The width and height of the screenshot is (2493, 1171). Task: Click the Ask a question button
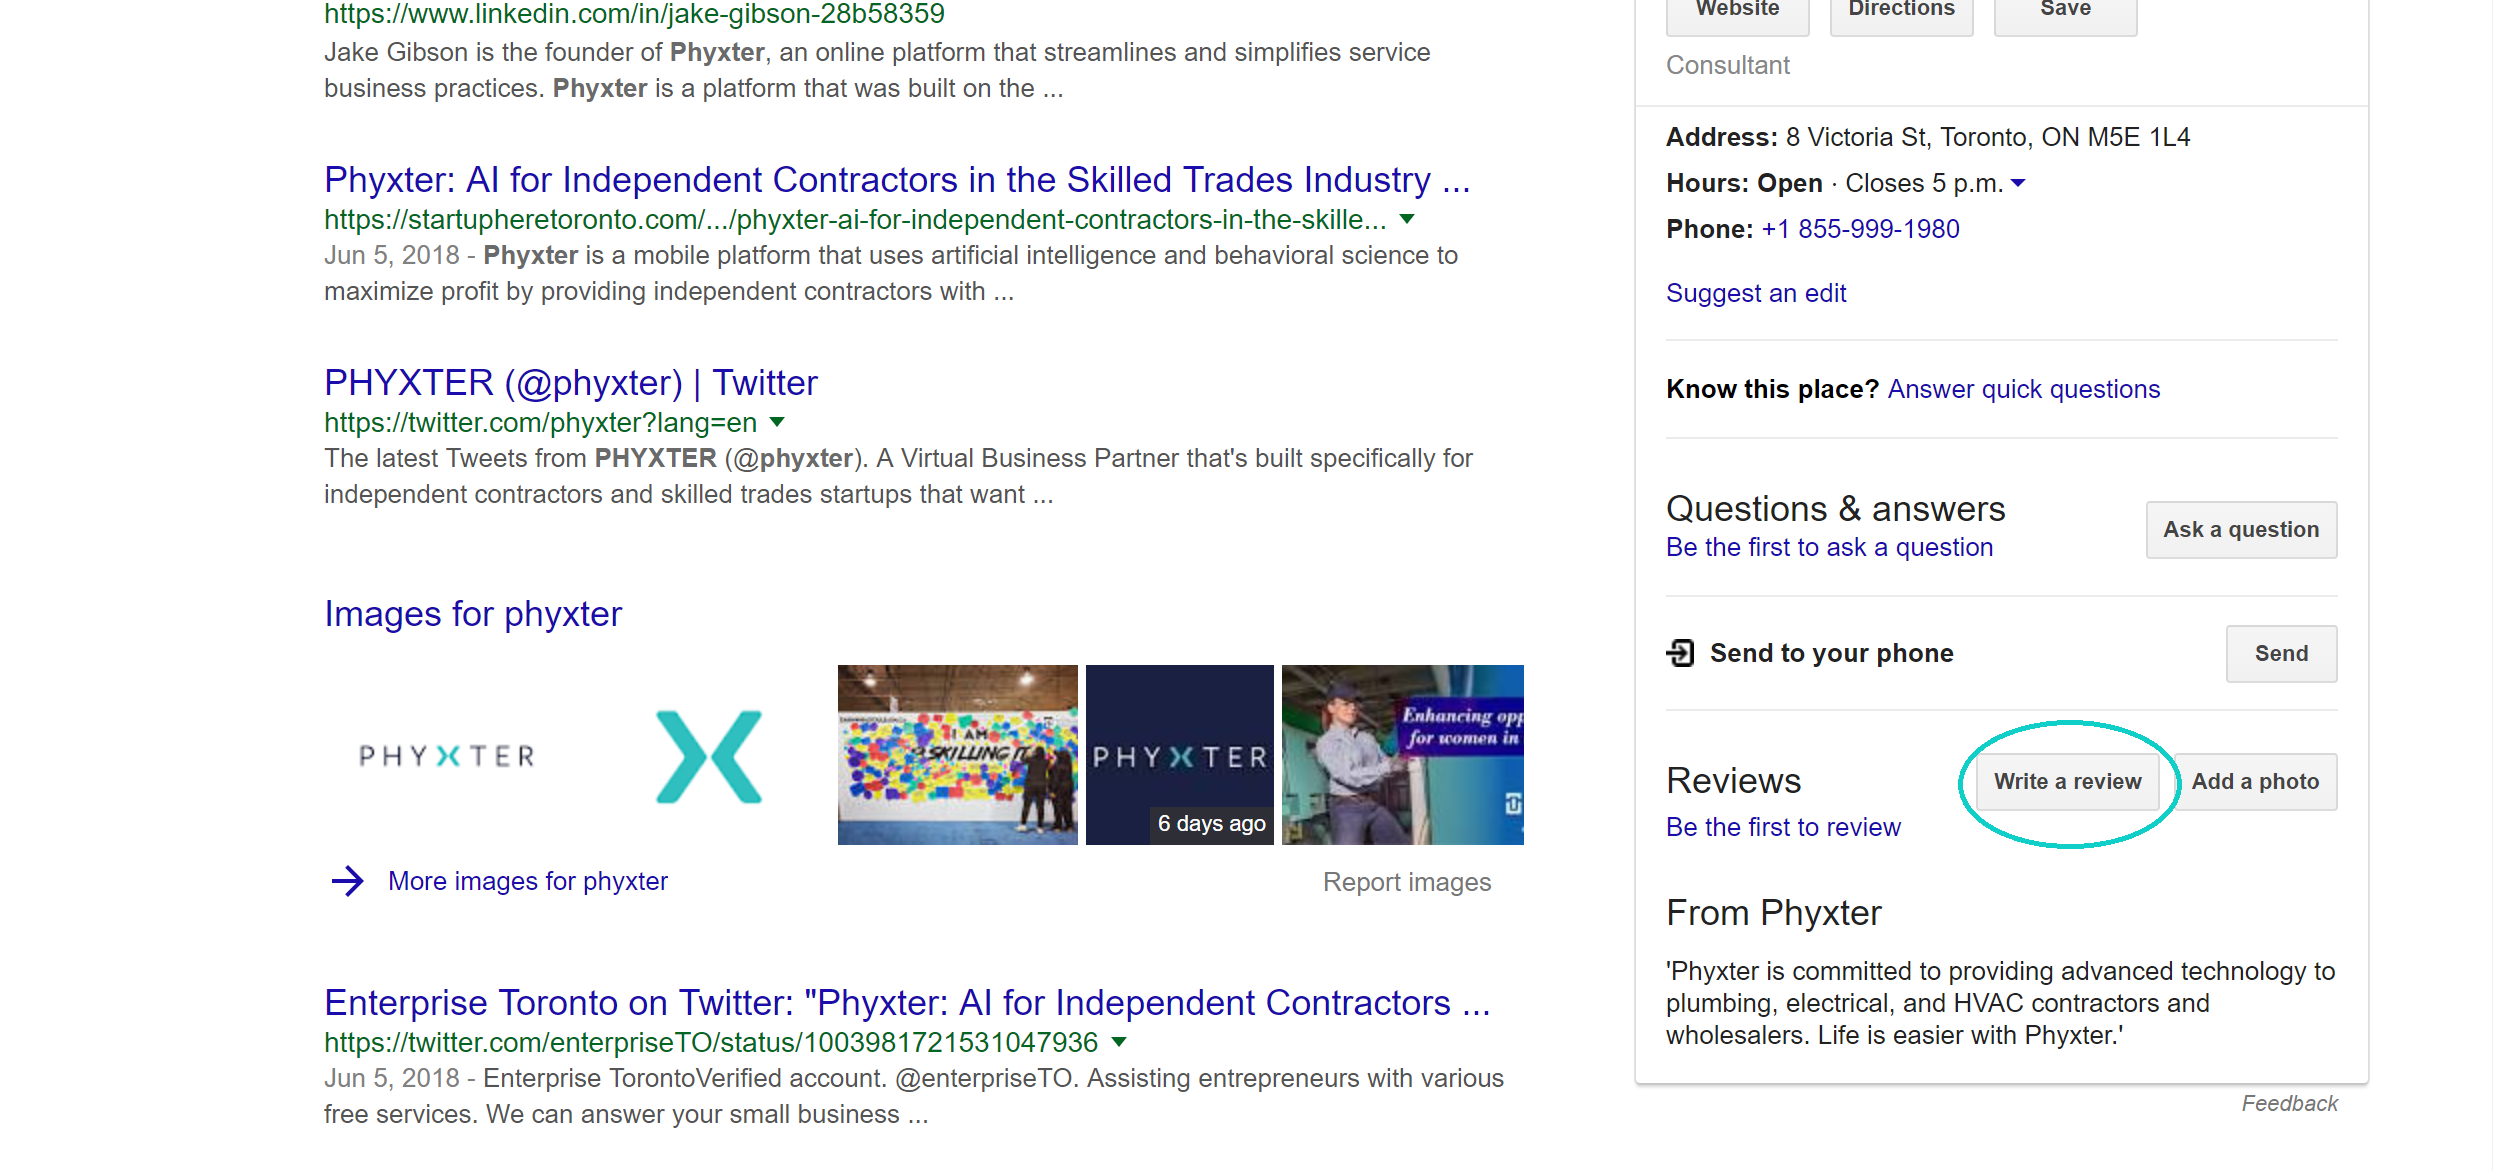coord(2241,530)
